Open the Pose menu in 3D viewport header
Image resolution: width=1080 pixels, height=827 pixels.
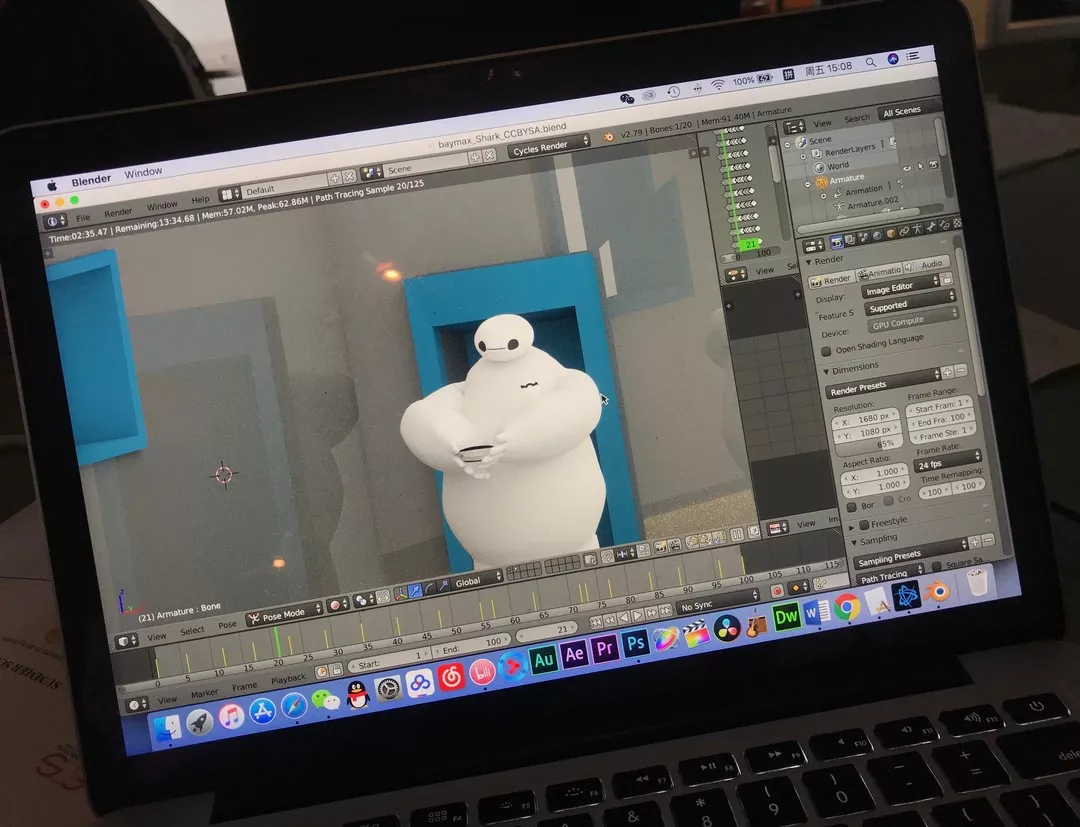click(x=228, y=624)
